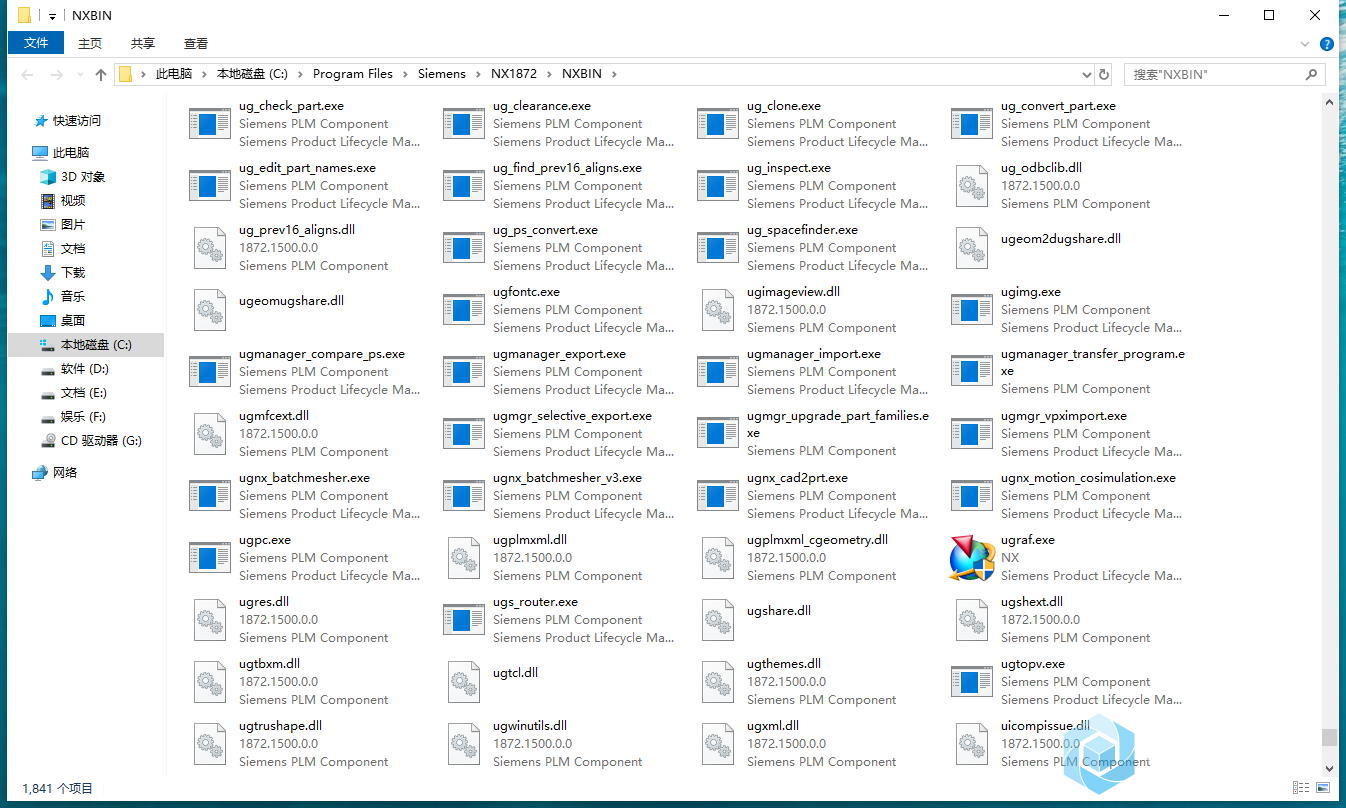The width and height of the screenshot is (1346, 808).
Task: Click Siemens in the address path
Action: click(442, 74)
